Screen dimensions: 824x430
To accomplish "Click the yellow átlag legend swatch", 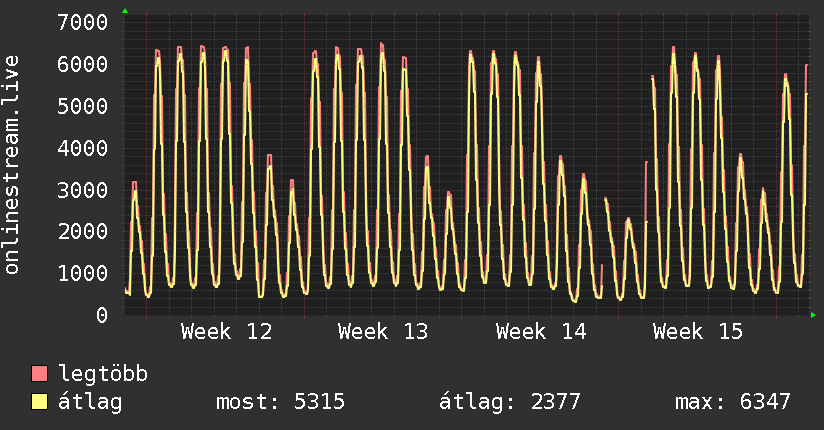I will coord(39,402).
